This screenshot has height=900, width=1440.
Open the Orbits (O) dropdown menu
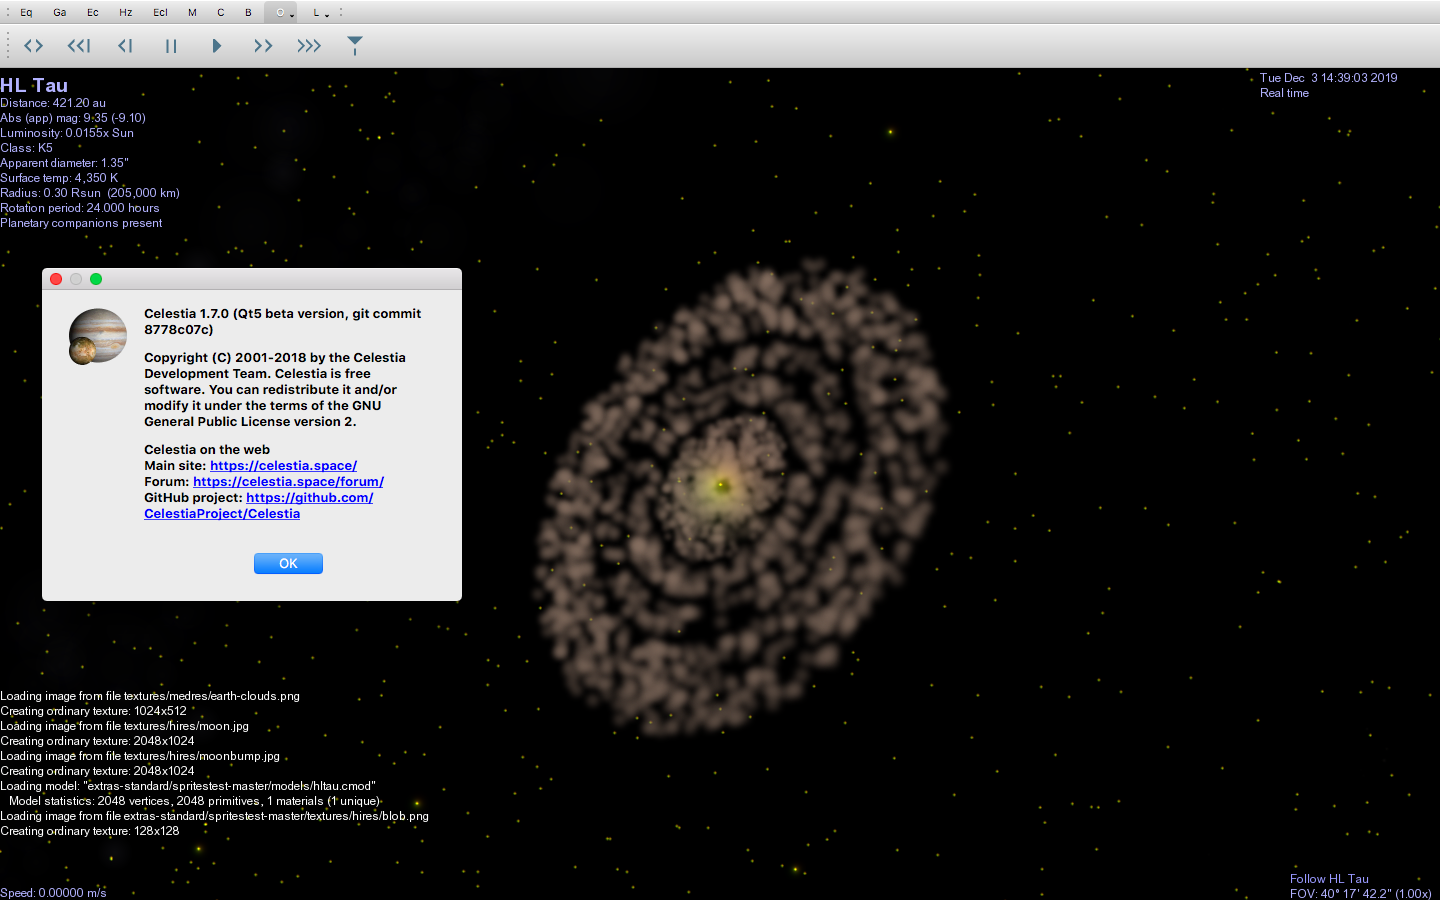281,12
